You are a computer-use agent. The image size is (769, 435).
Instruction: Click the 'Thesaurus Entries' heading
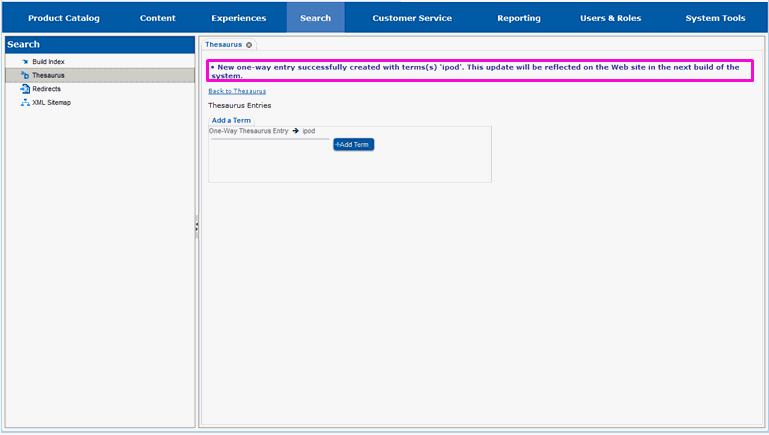(x=239, y=105)
